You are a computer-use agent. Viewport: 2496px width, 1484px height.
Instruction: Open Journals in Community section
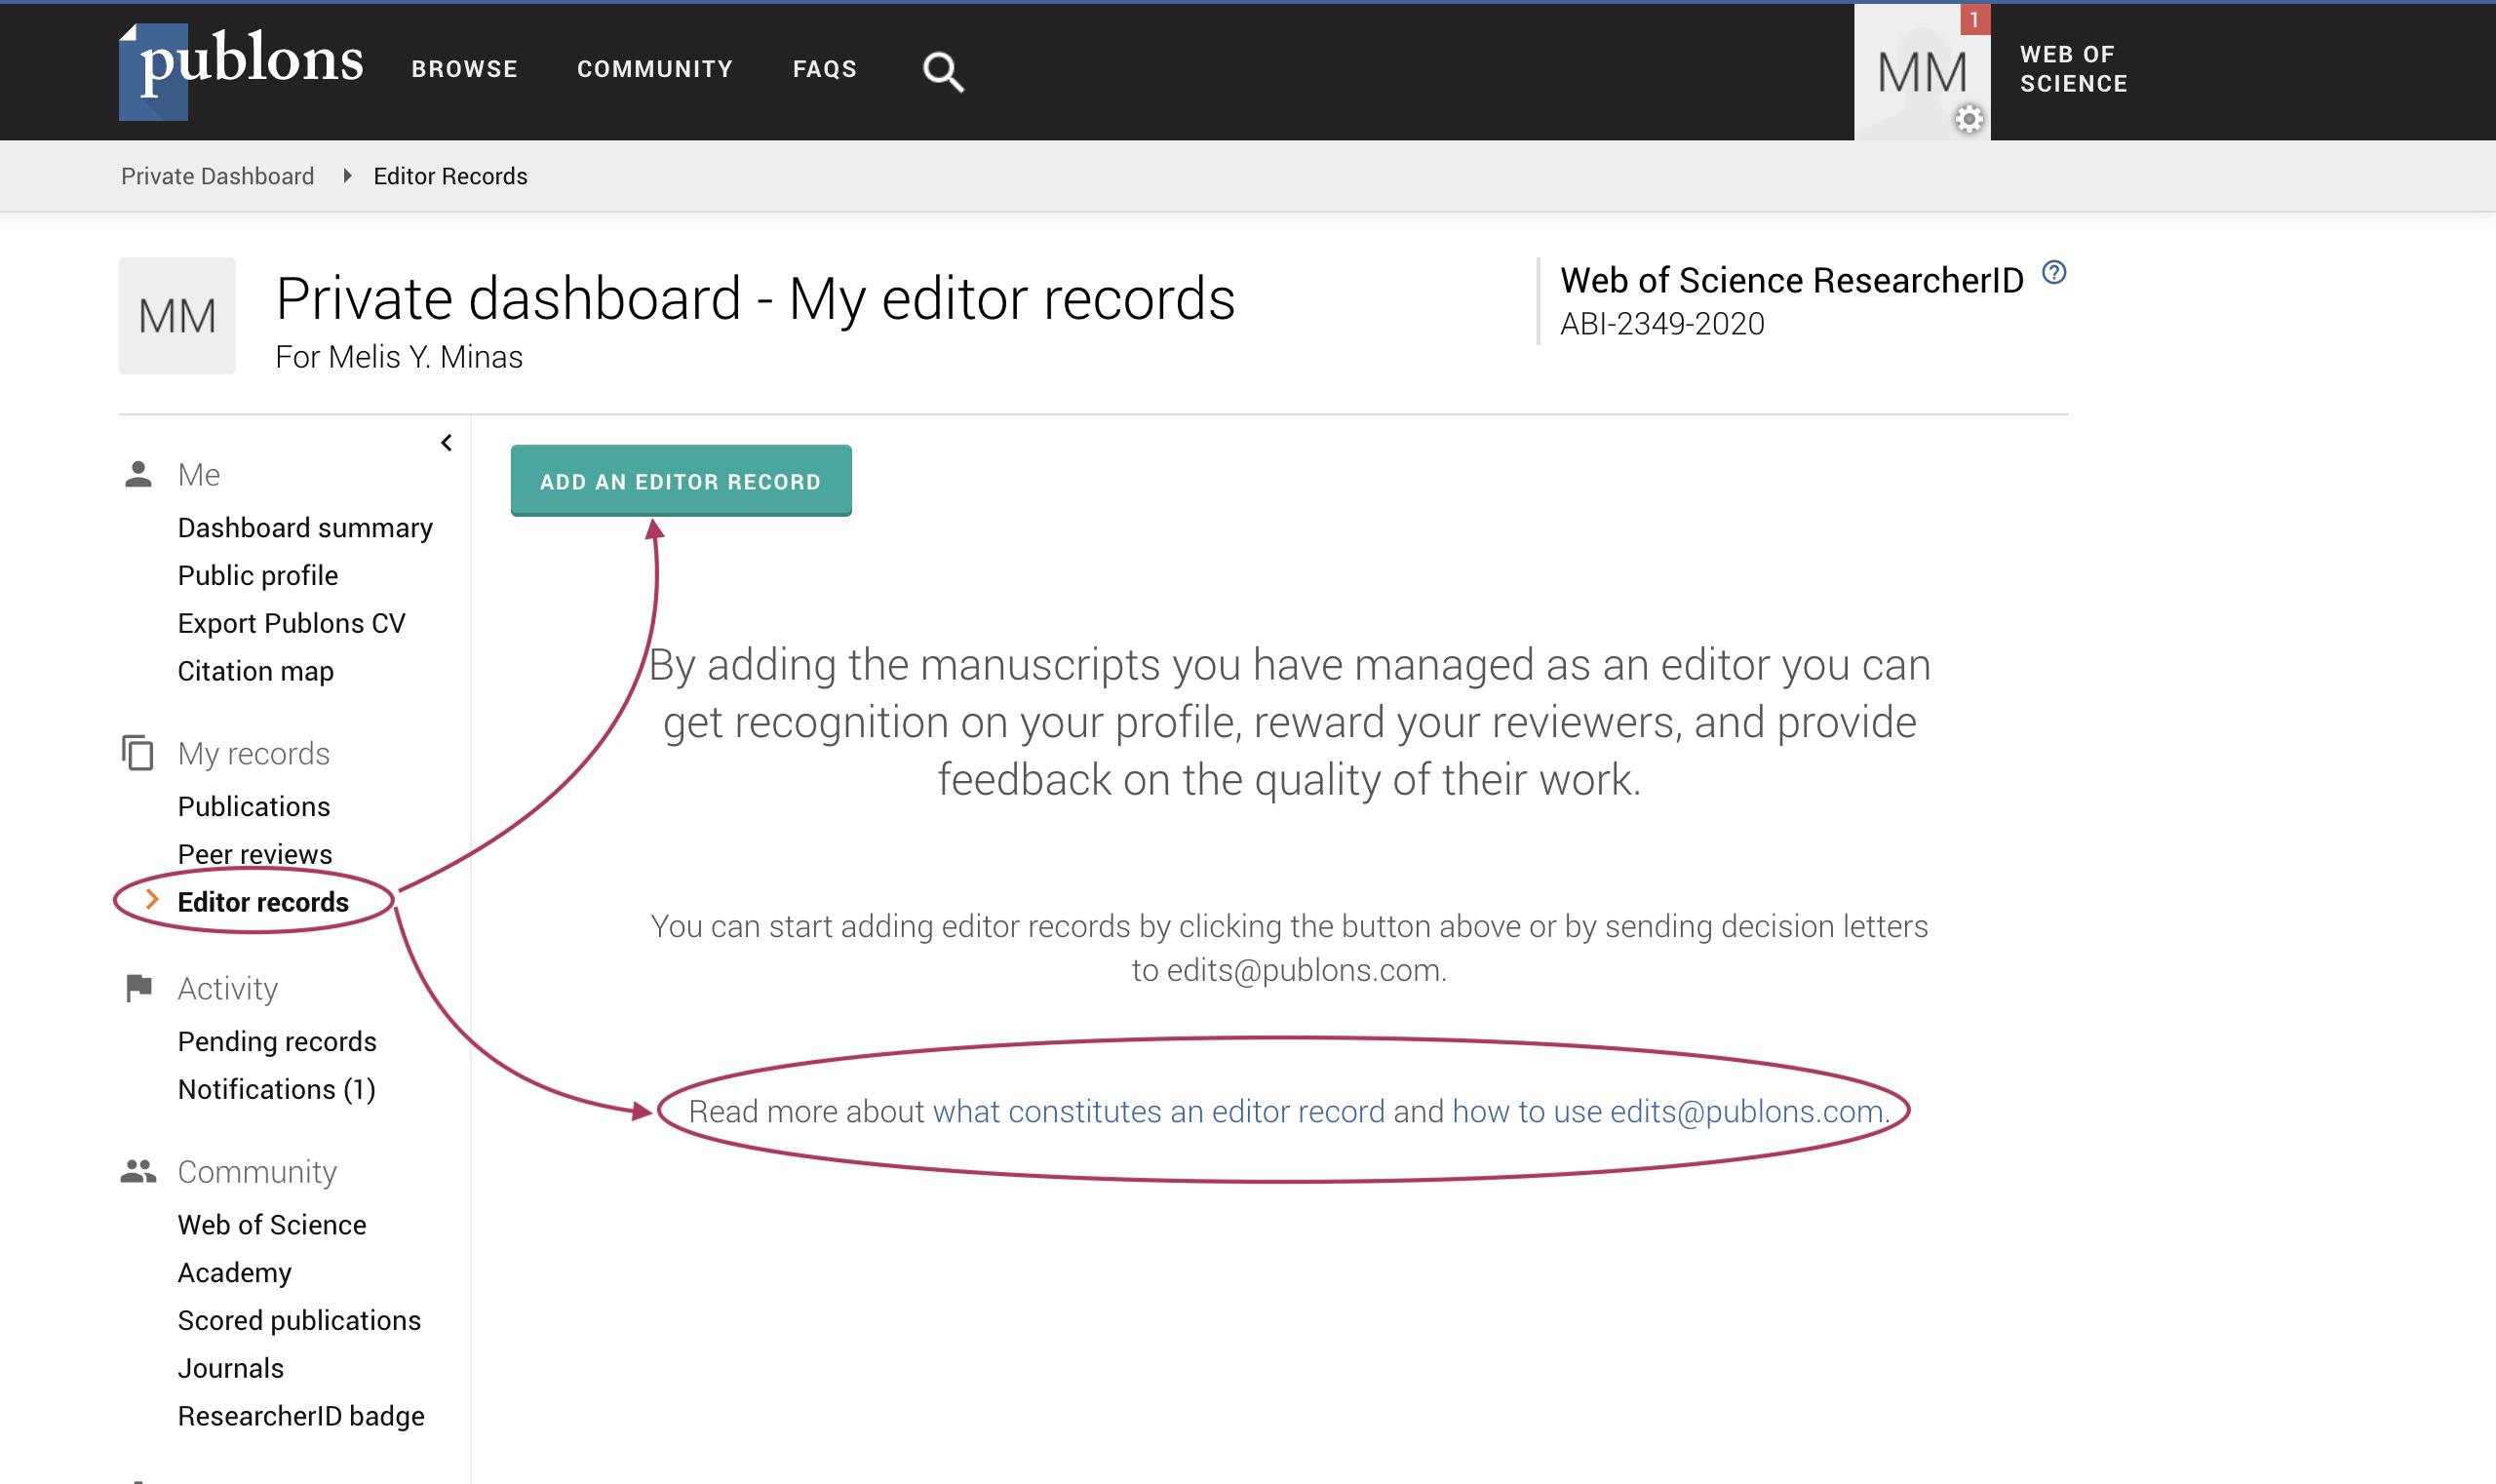(x=231, y=1369)
